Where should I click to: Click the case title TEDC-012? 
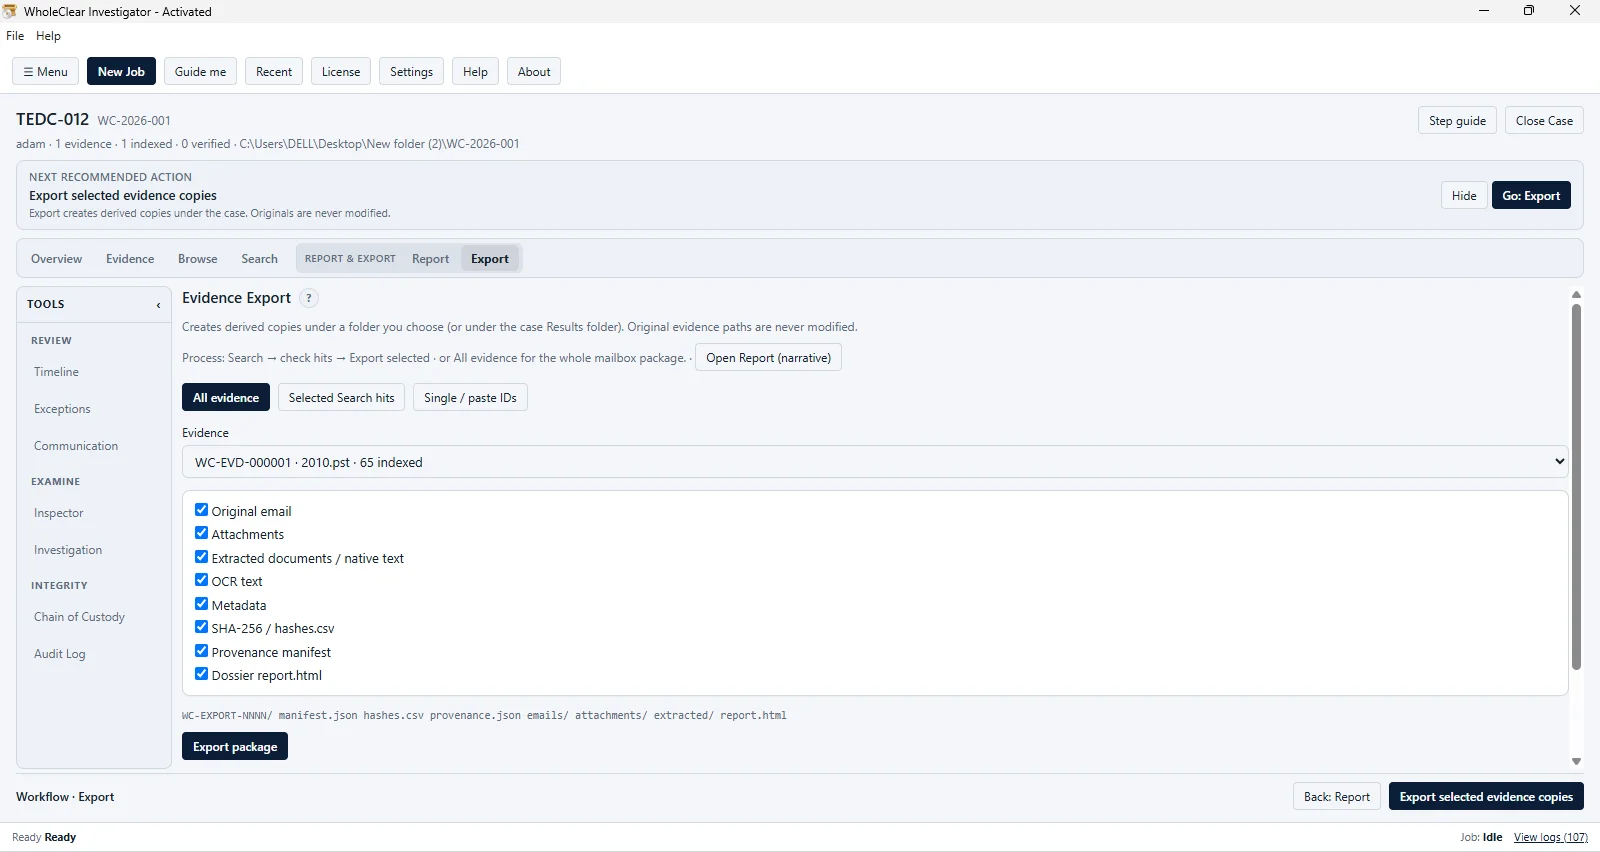click(x=52, y=119)
